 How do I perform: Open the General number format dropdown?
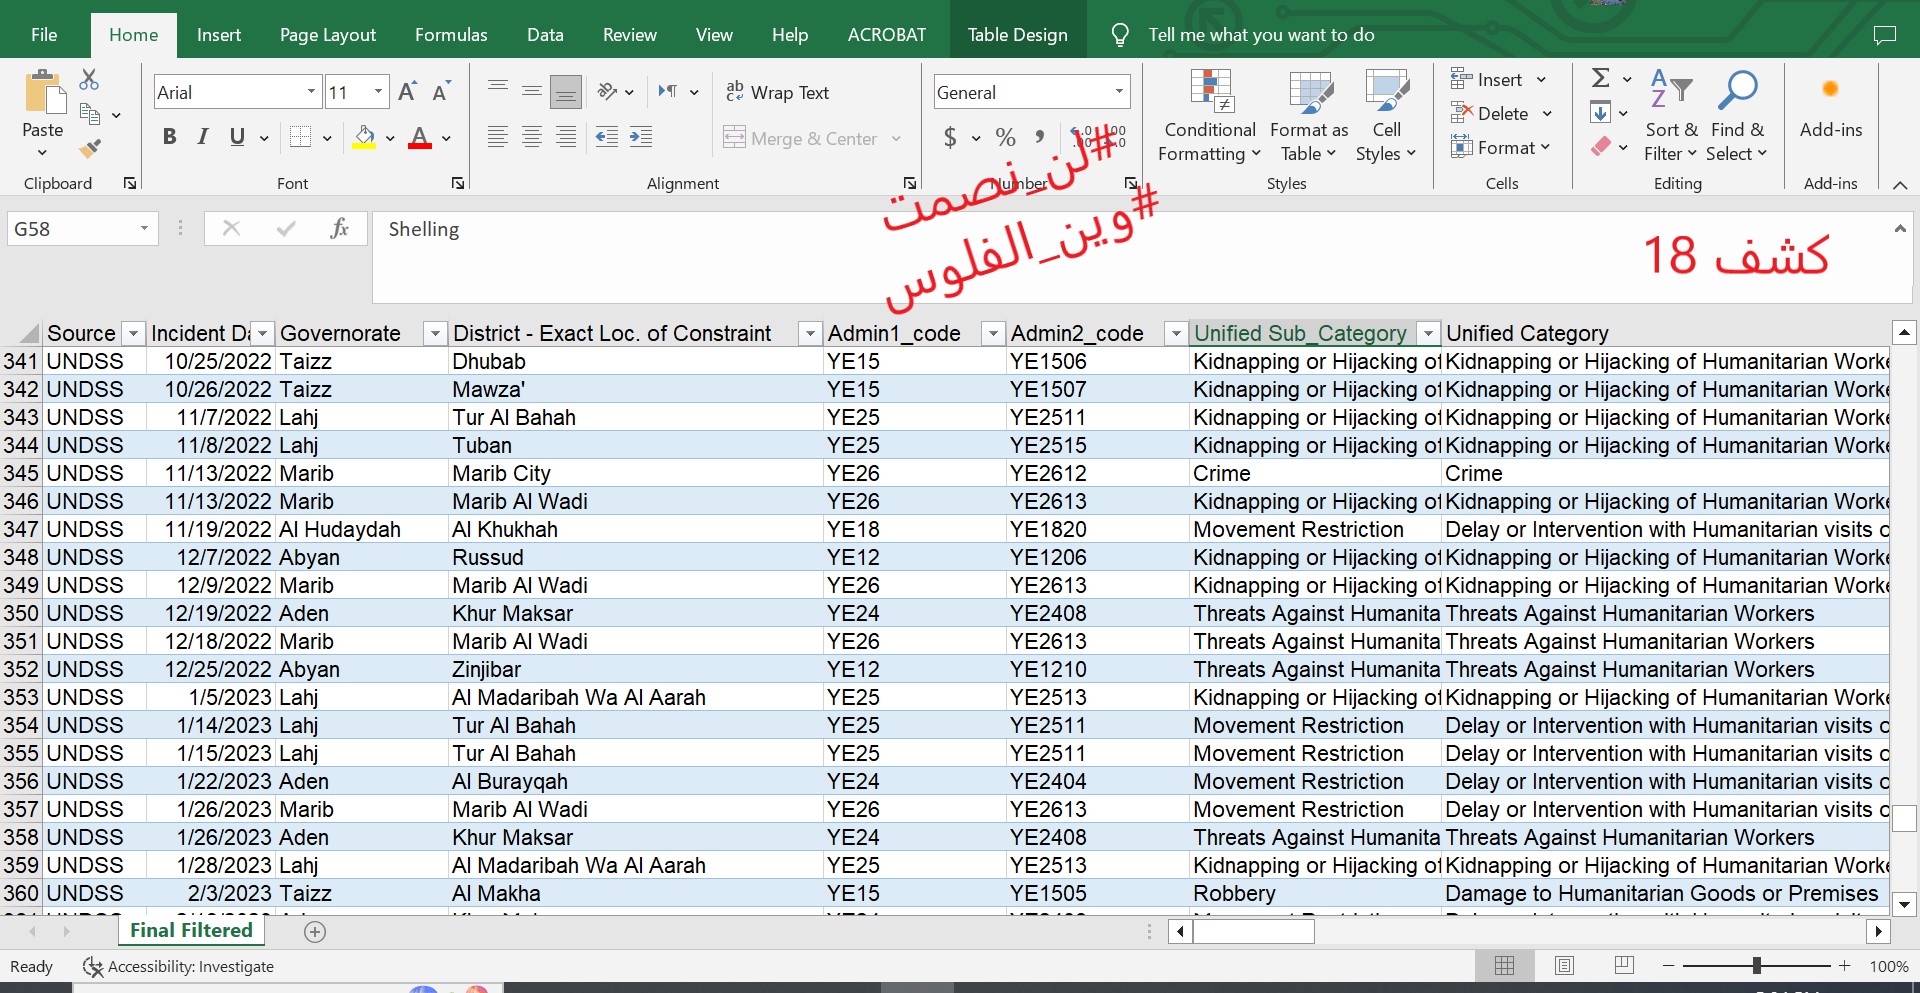[x=1119, y=92]
